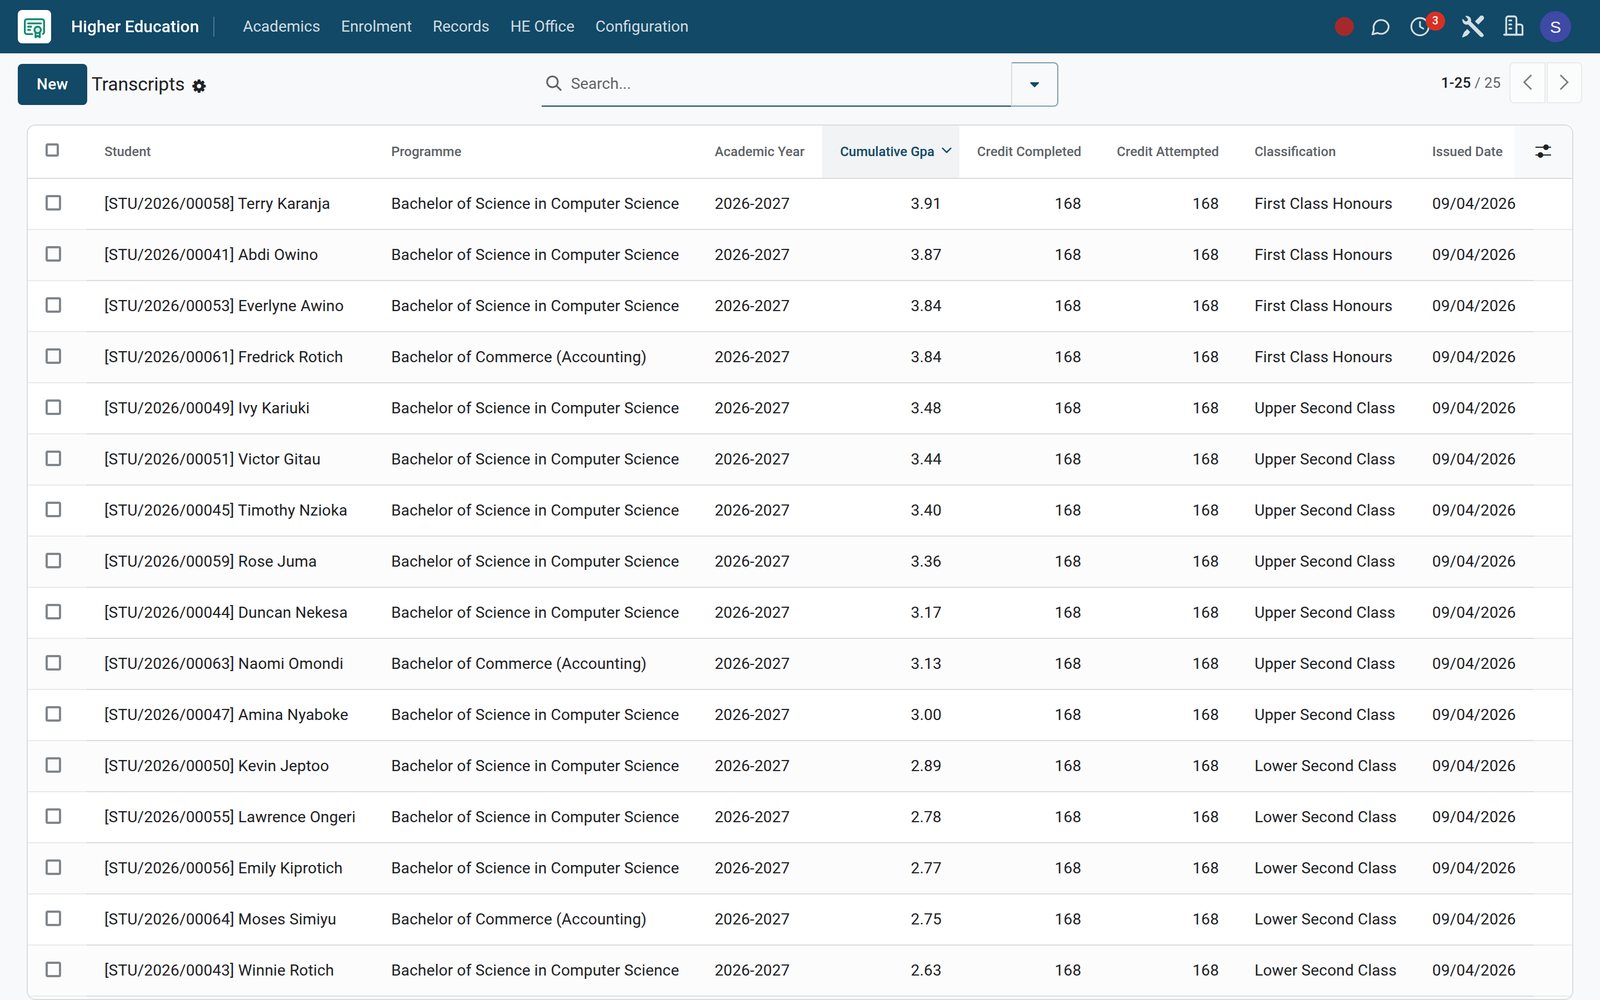Expand the search filter options dropdown
This screenshot has height=1000, width=1600.
(x=1035, y=84)
